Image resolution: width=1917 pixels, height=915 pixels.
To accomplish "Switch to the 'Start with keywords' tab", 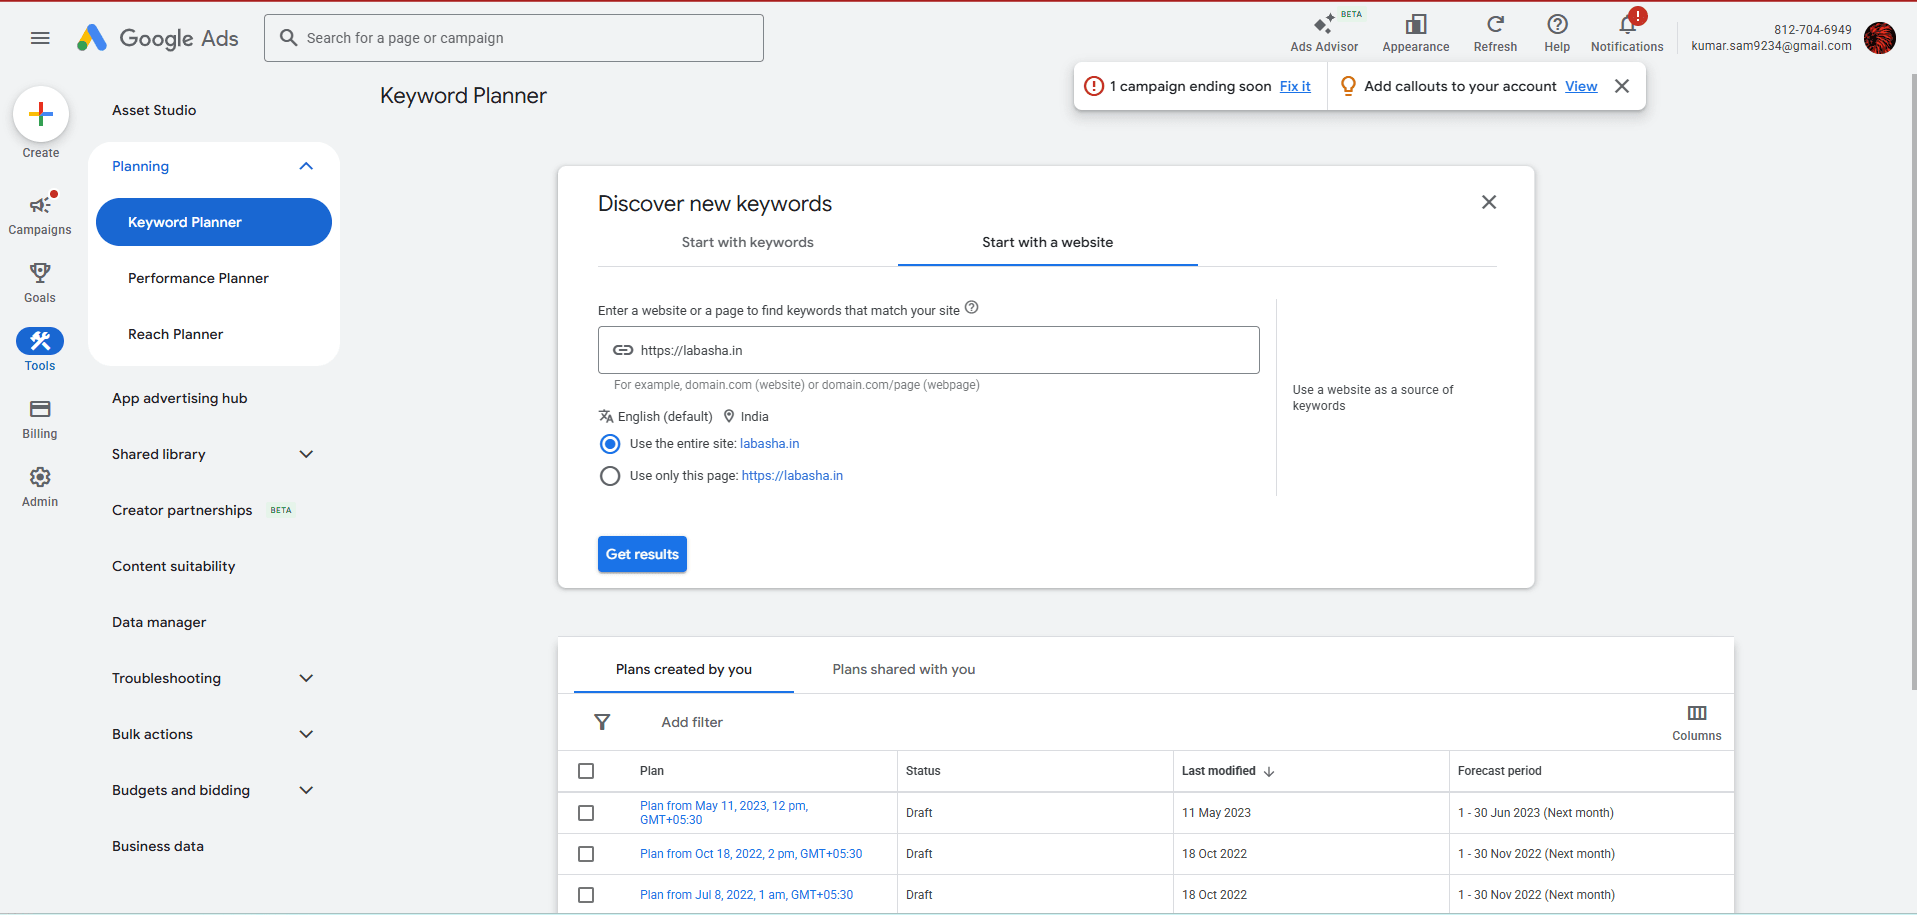I will [x=747, y=242].
